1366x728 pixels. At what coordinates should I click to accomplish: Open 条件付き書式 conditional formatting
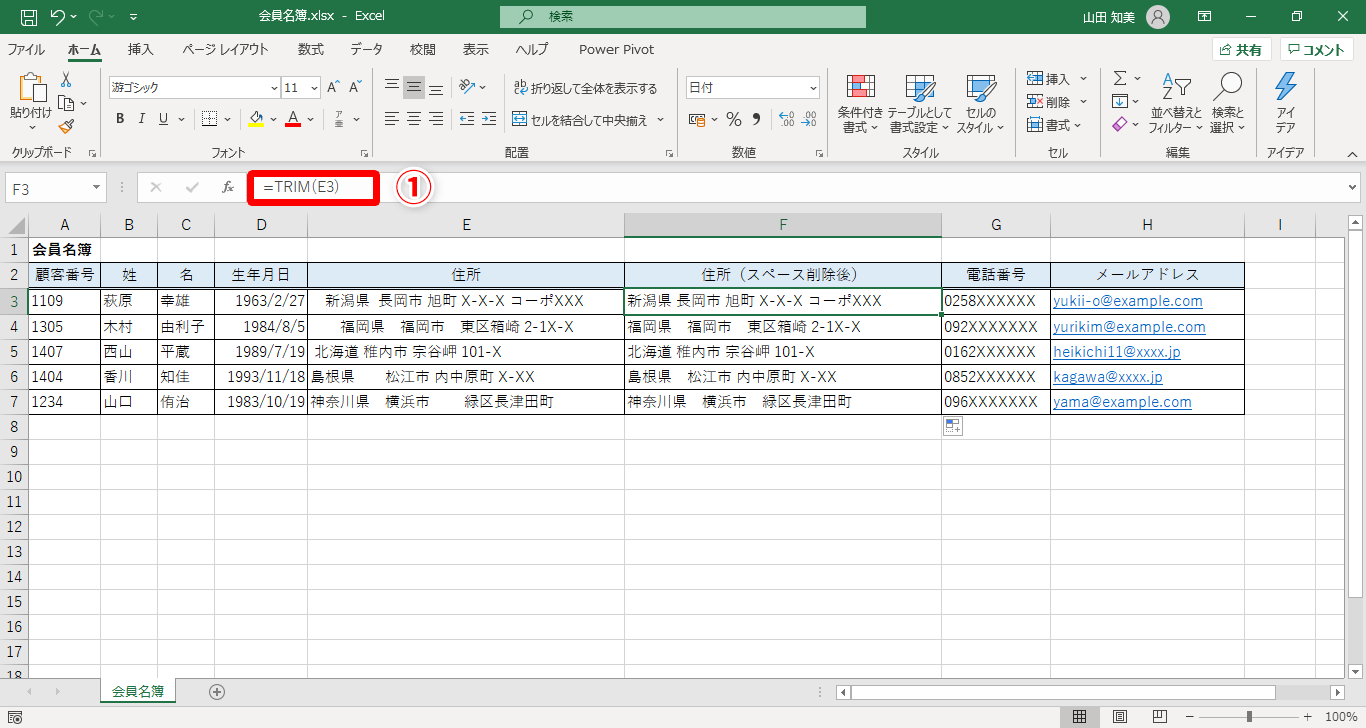coord(860,104)
